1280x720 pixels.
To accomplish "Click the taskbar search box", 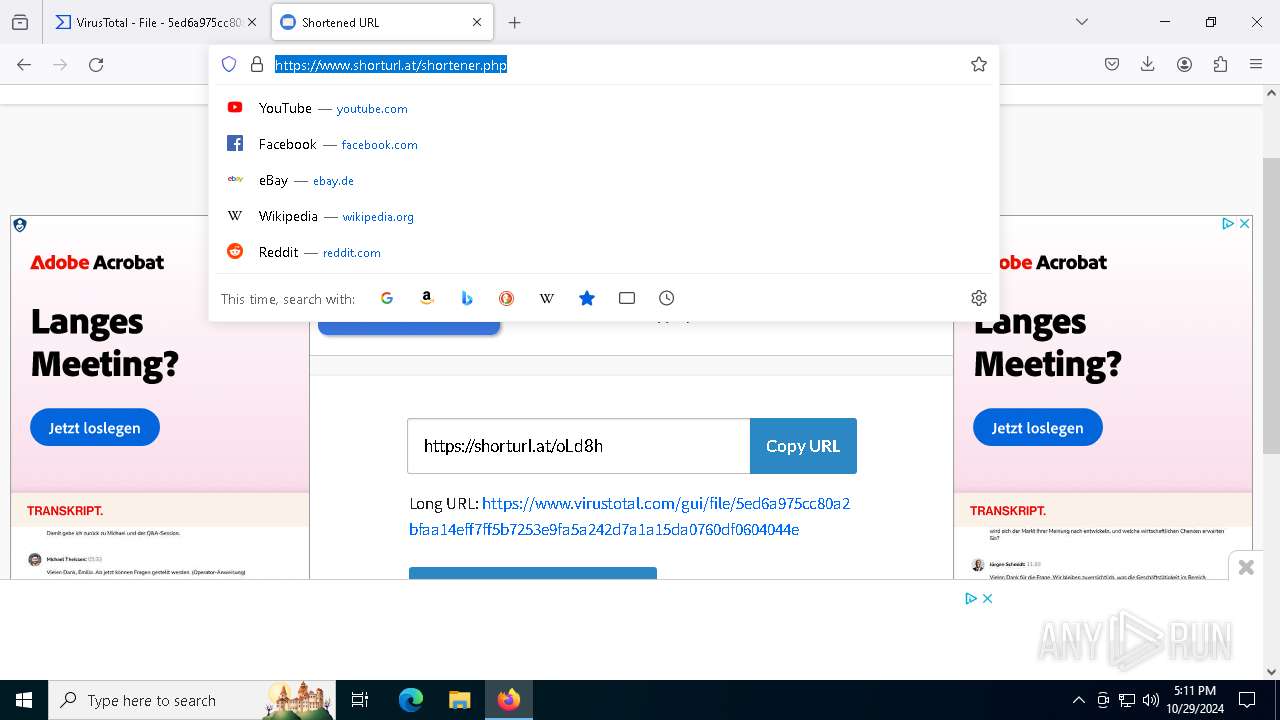I will tap(193, 700).
